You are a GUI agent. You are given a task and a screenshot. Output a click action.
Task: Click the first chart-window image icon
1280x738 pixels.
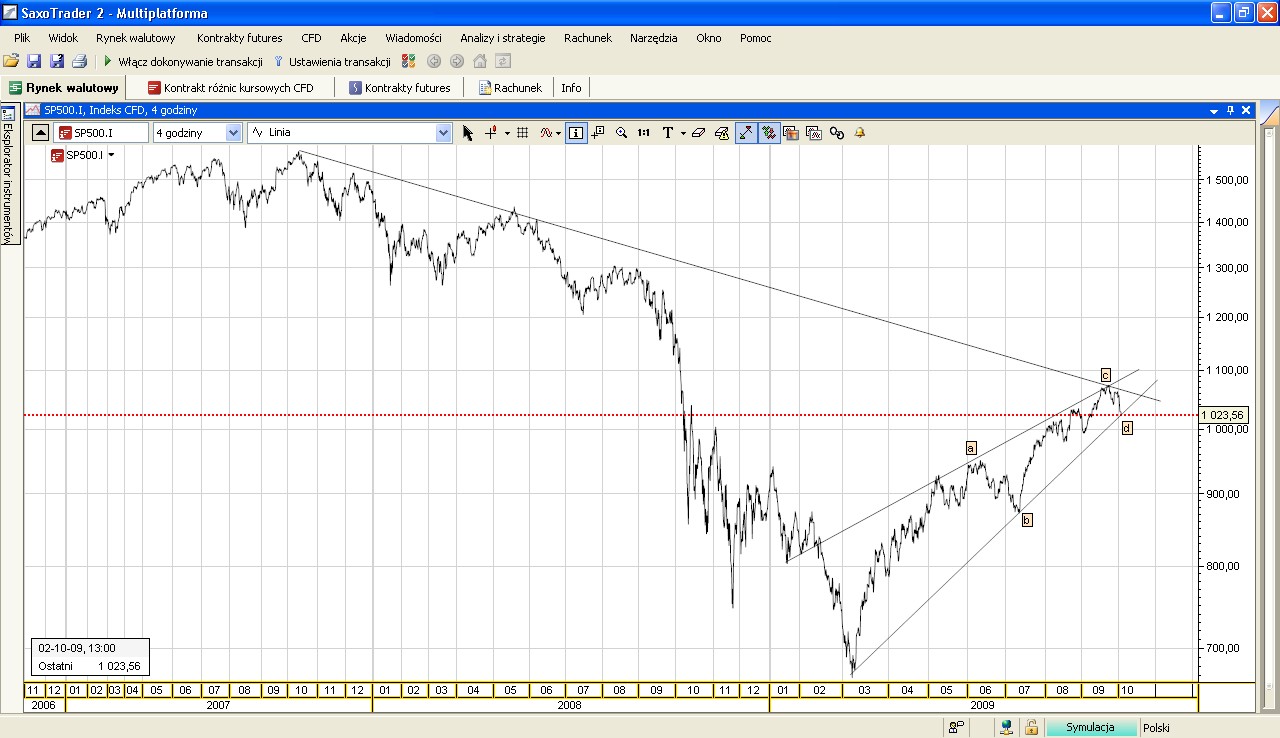point(791,132)
